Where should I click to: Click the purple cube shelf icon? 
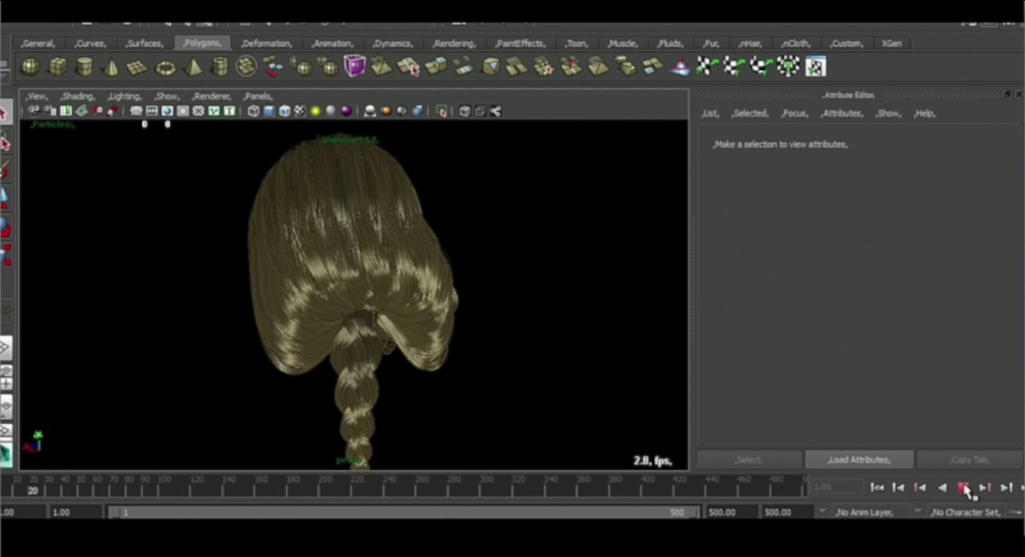point(354,67)
